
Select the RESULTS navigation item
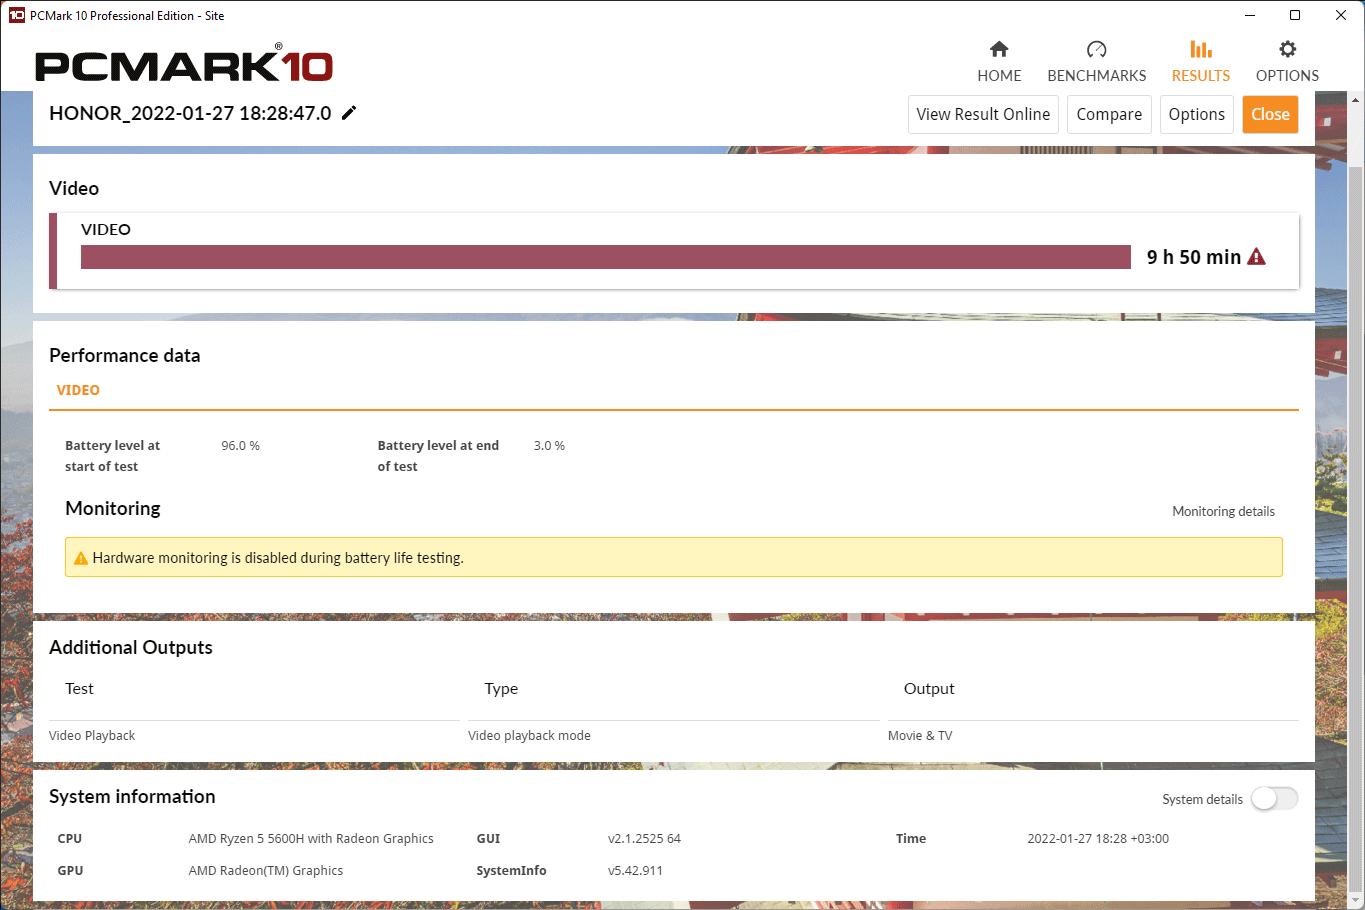coord(1201,62)
